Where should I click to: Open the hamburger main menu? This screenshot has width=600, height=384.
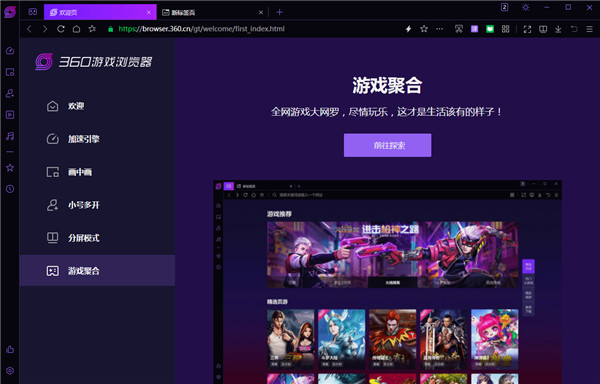click(589, 29)
